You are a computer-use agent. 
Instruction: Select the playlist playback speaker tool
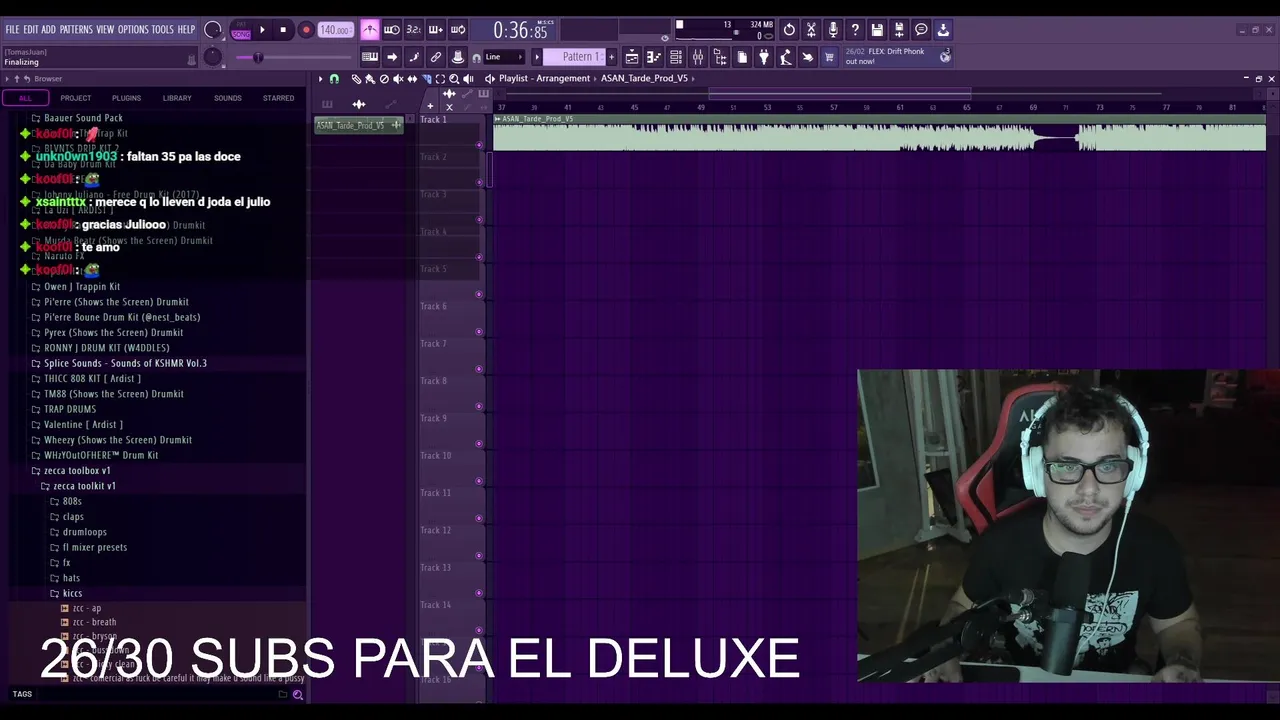pyautogui.click(x=468, y=79)
